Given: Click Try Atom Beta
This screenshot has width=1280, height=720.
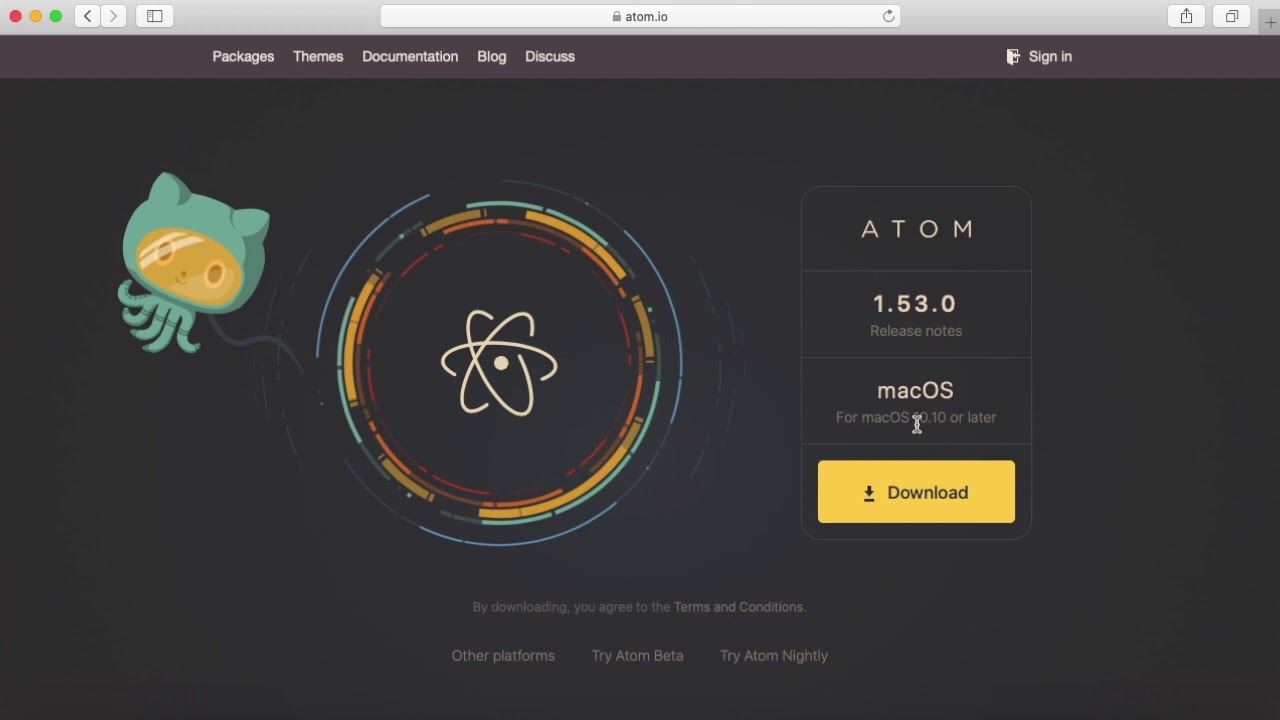Looking at the screenshot, I should [638, 656].
